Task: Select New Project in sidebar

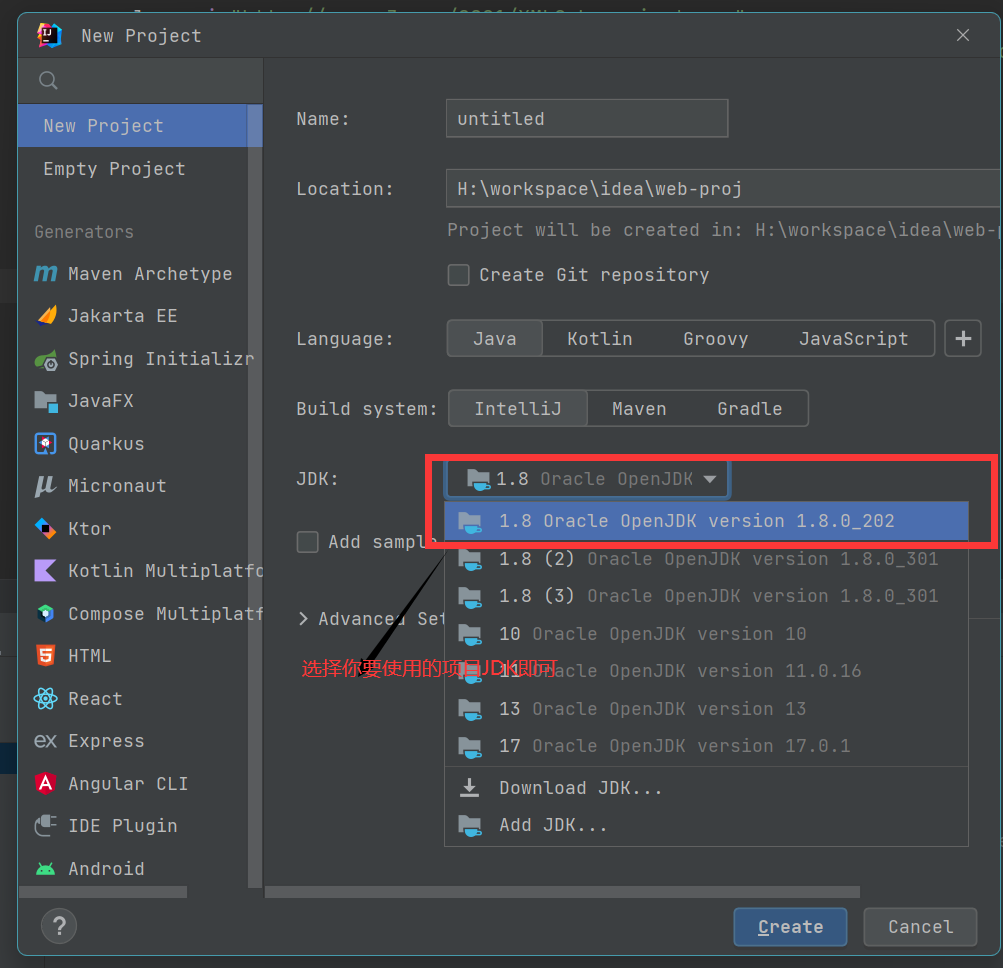Action: pyautogui.click(x=133, y=125)
